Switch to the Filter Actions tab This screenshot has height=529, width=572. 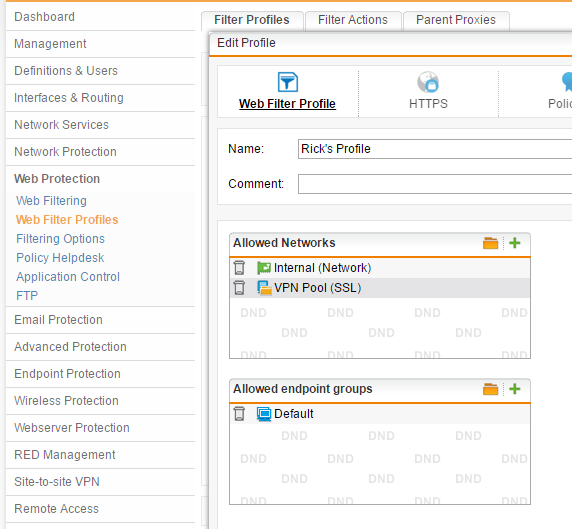tap(353, 20)
